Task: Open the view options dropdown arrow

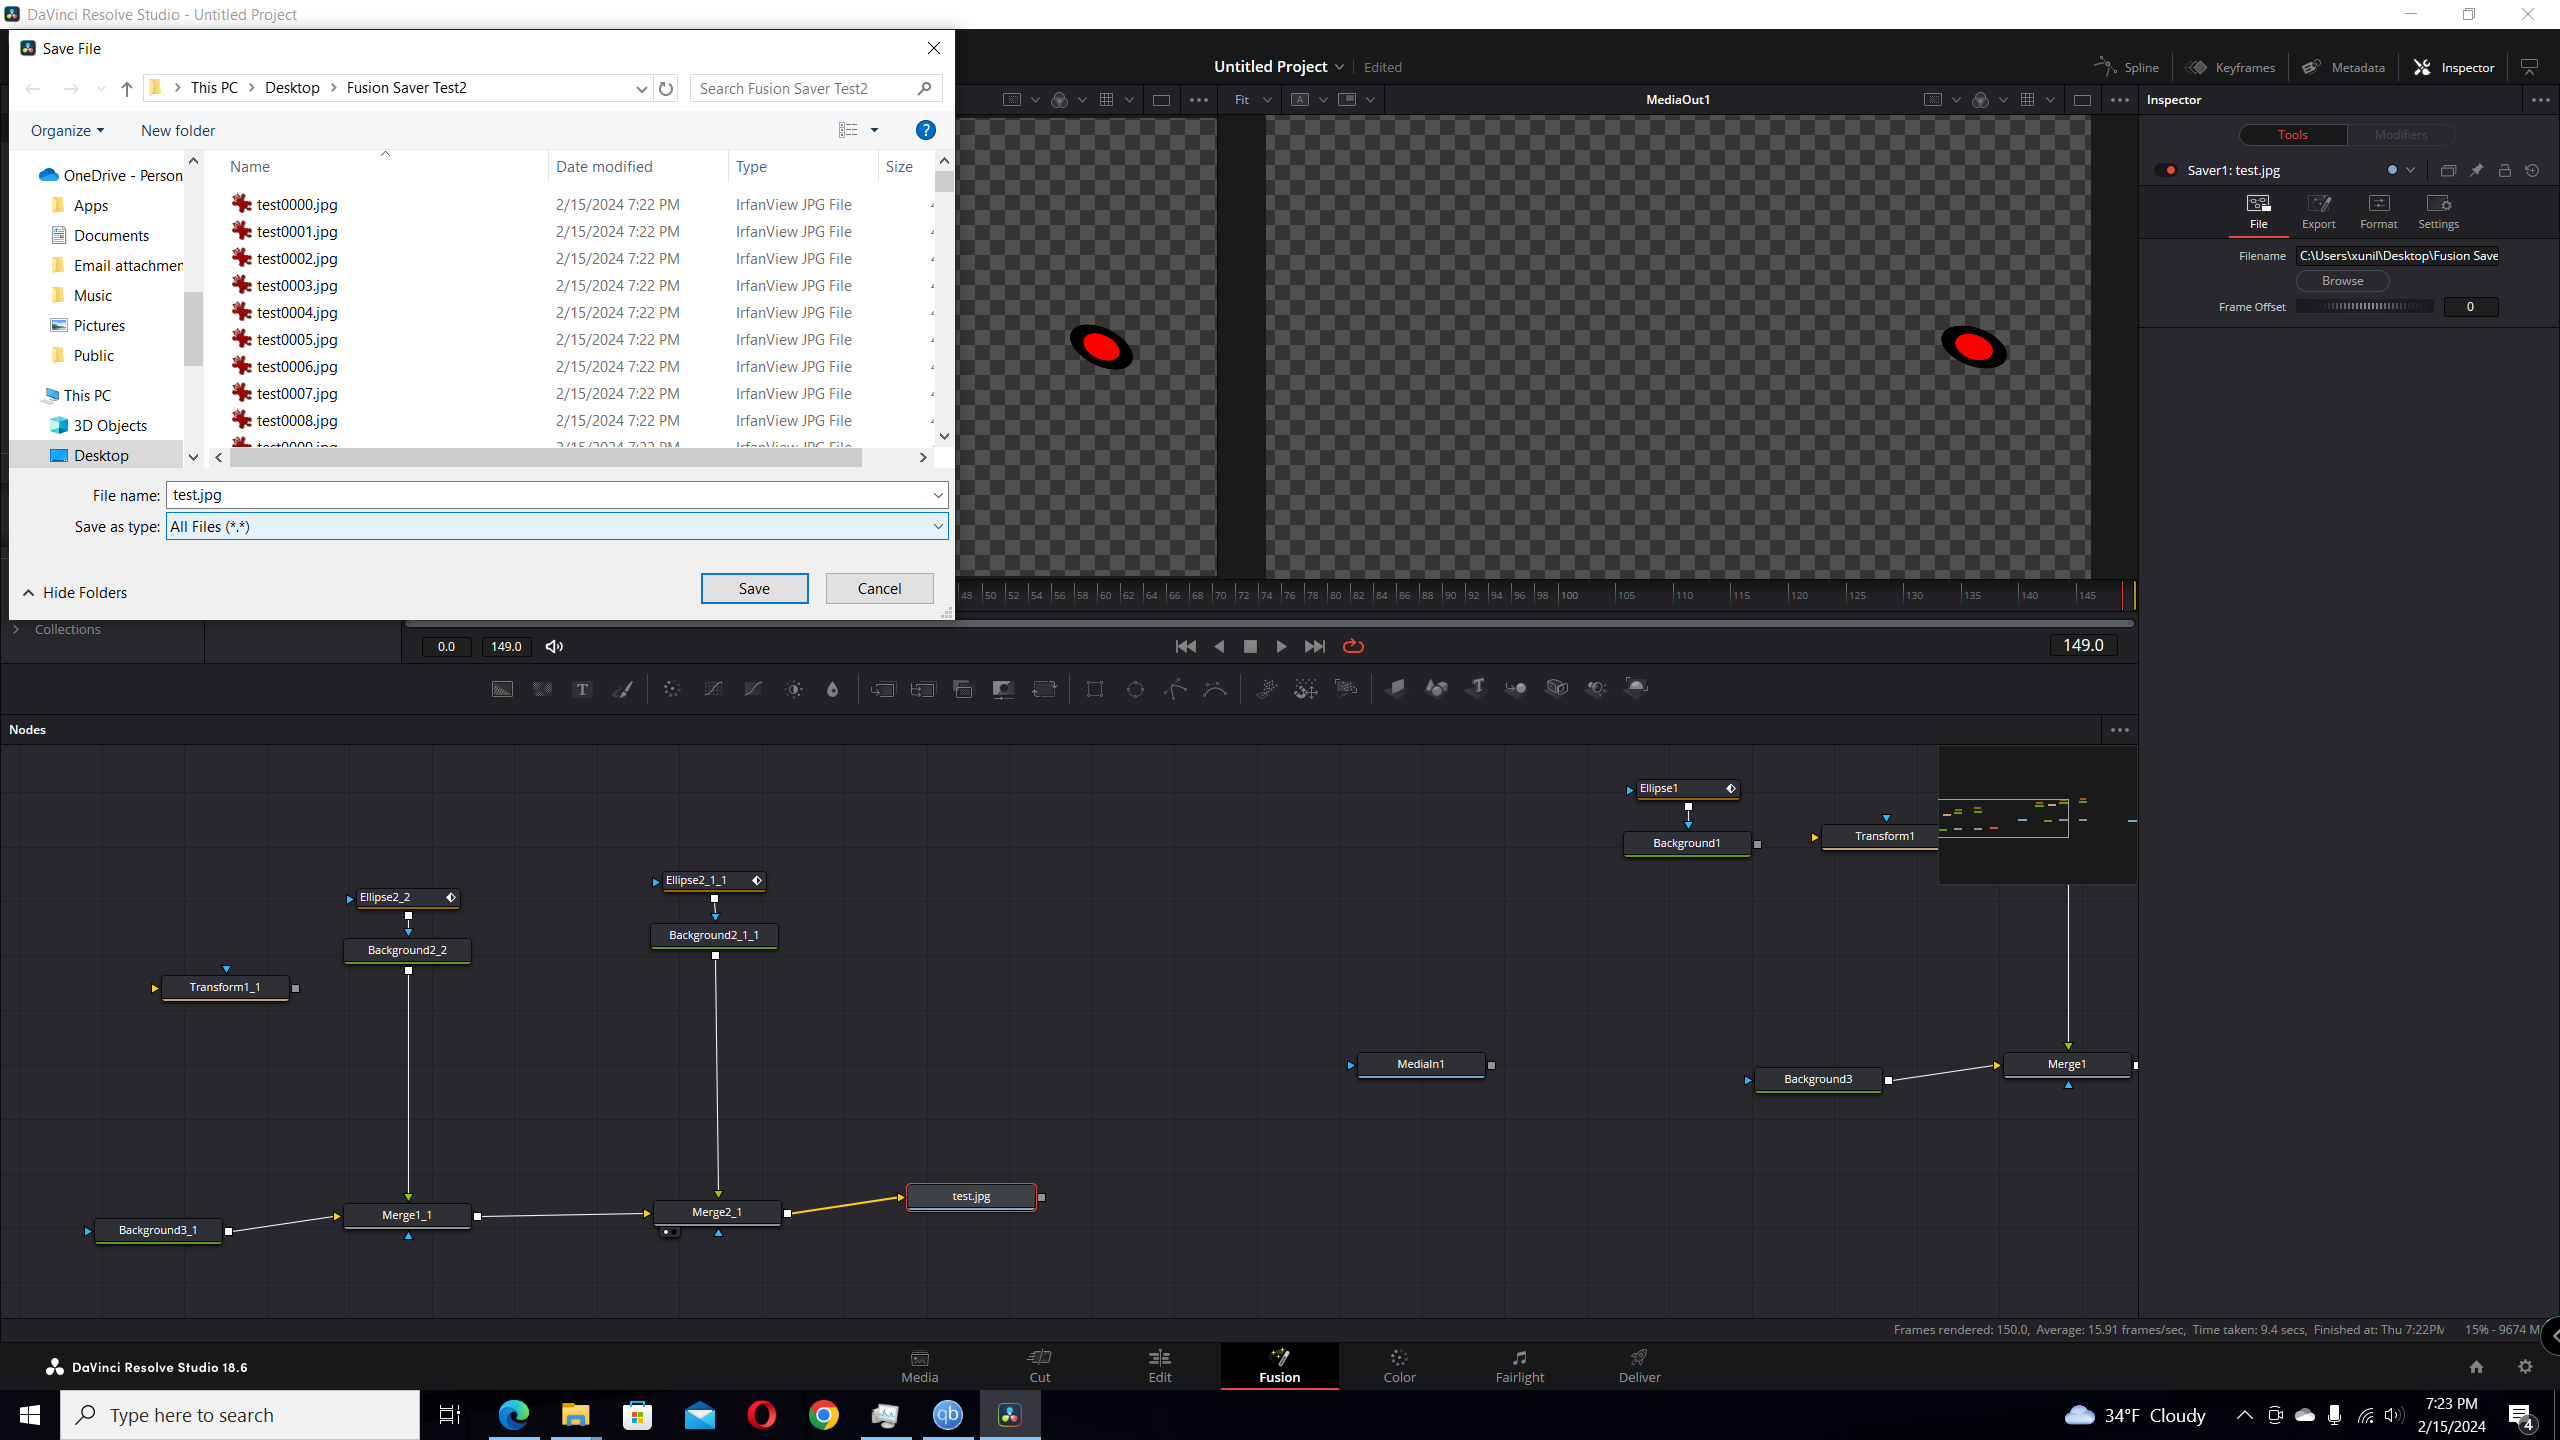Action: point(874,130)
